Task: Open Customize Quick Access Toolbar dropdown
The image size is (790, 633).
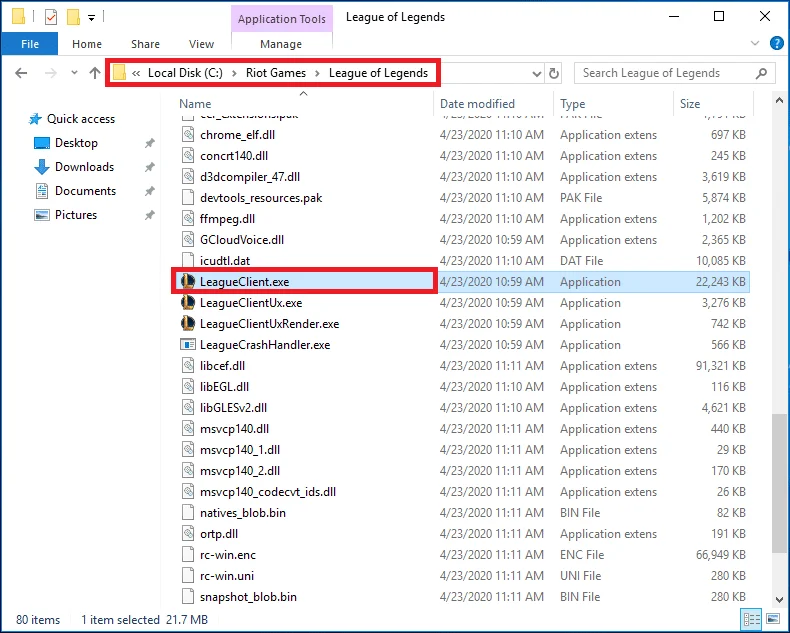Action: pos(91,18)
